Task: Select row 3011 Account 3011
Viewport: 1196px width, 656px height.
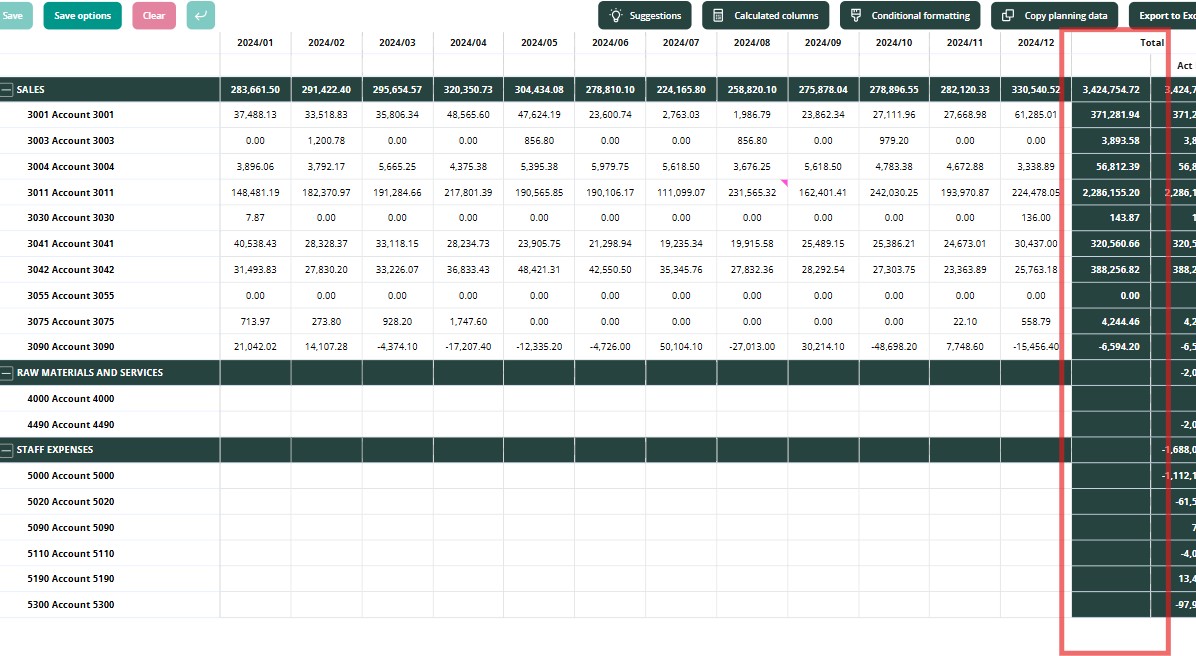Action: [70, 193]
